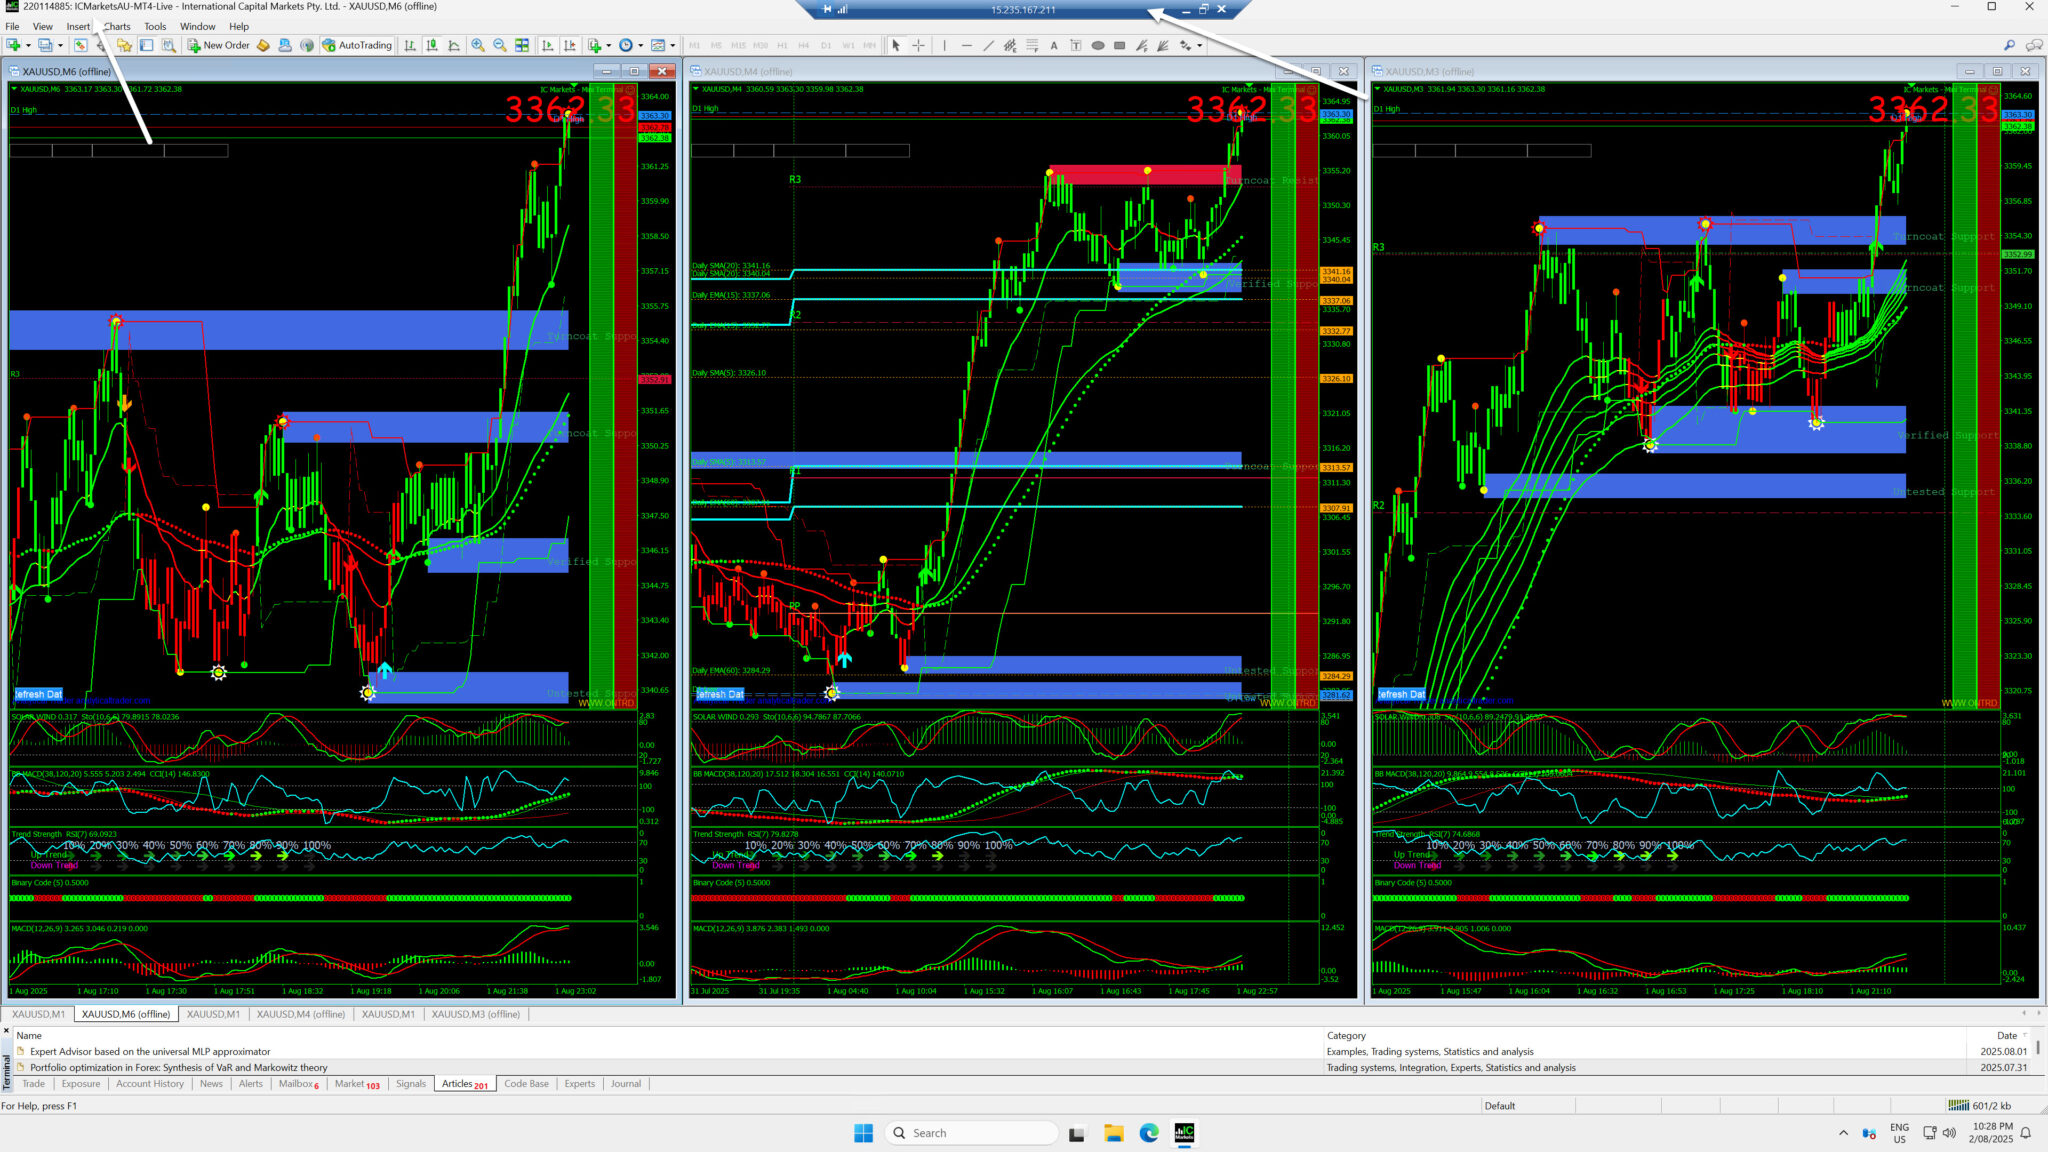
Task: Click the New Order toolbar button
Action: [219, 45]
